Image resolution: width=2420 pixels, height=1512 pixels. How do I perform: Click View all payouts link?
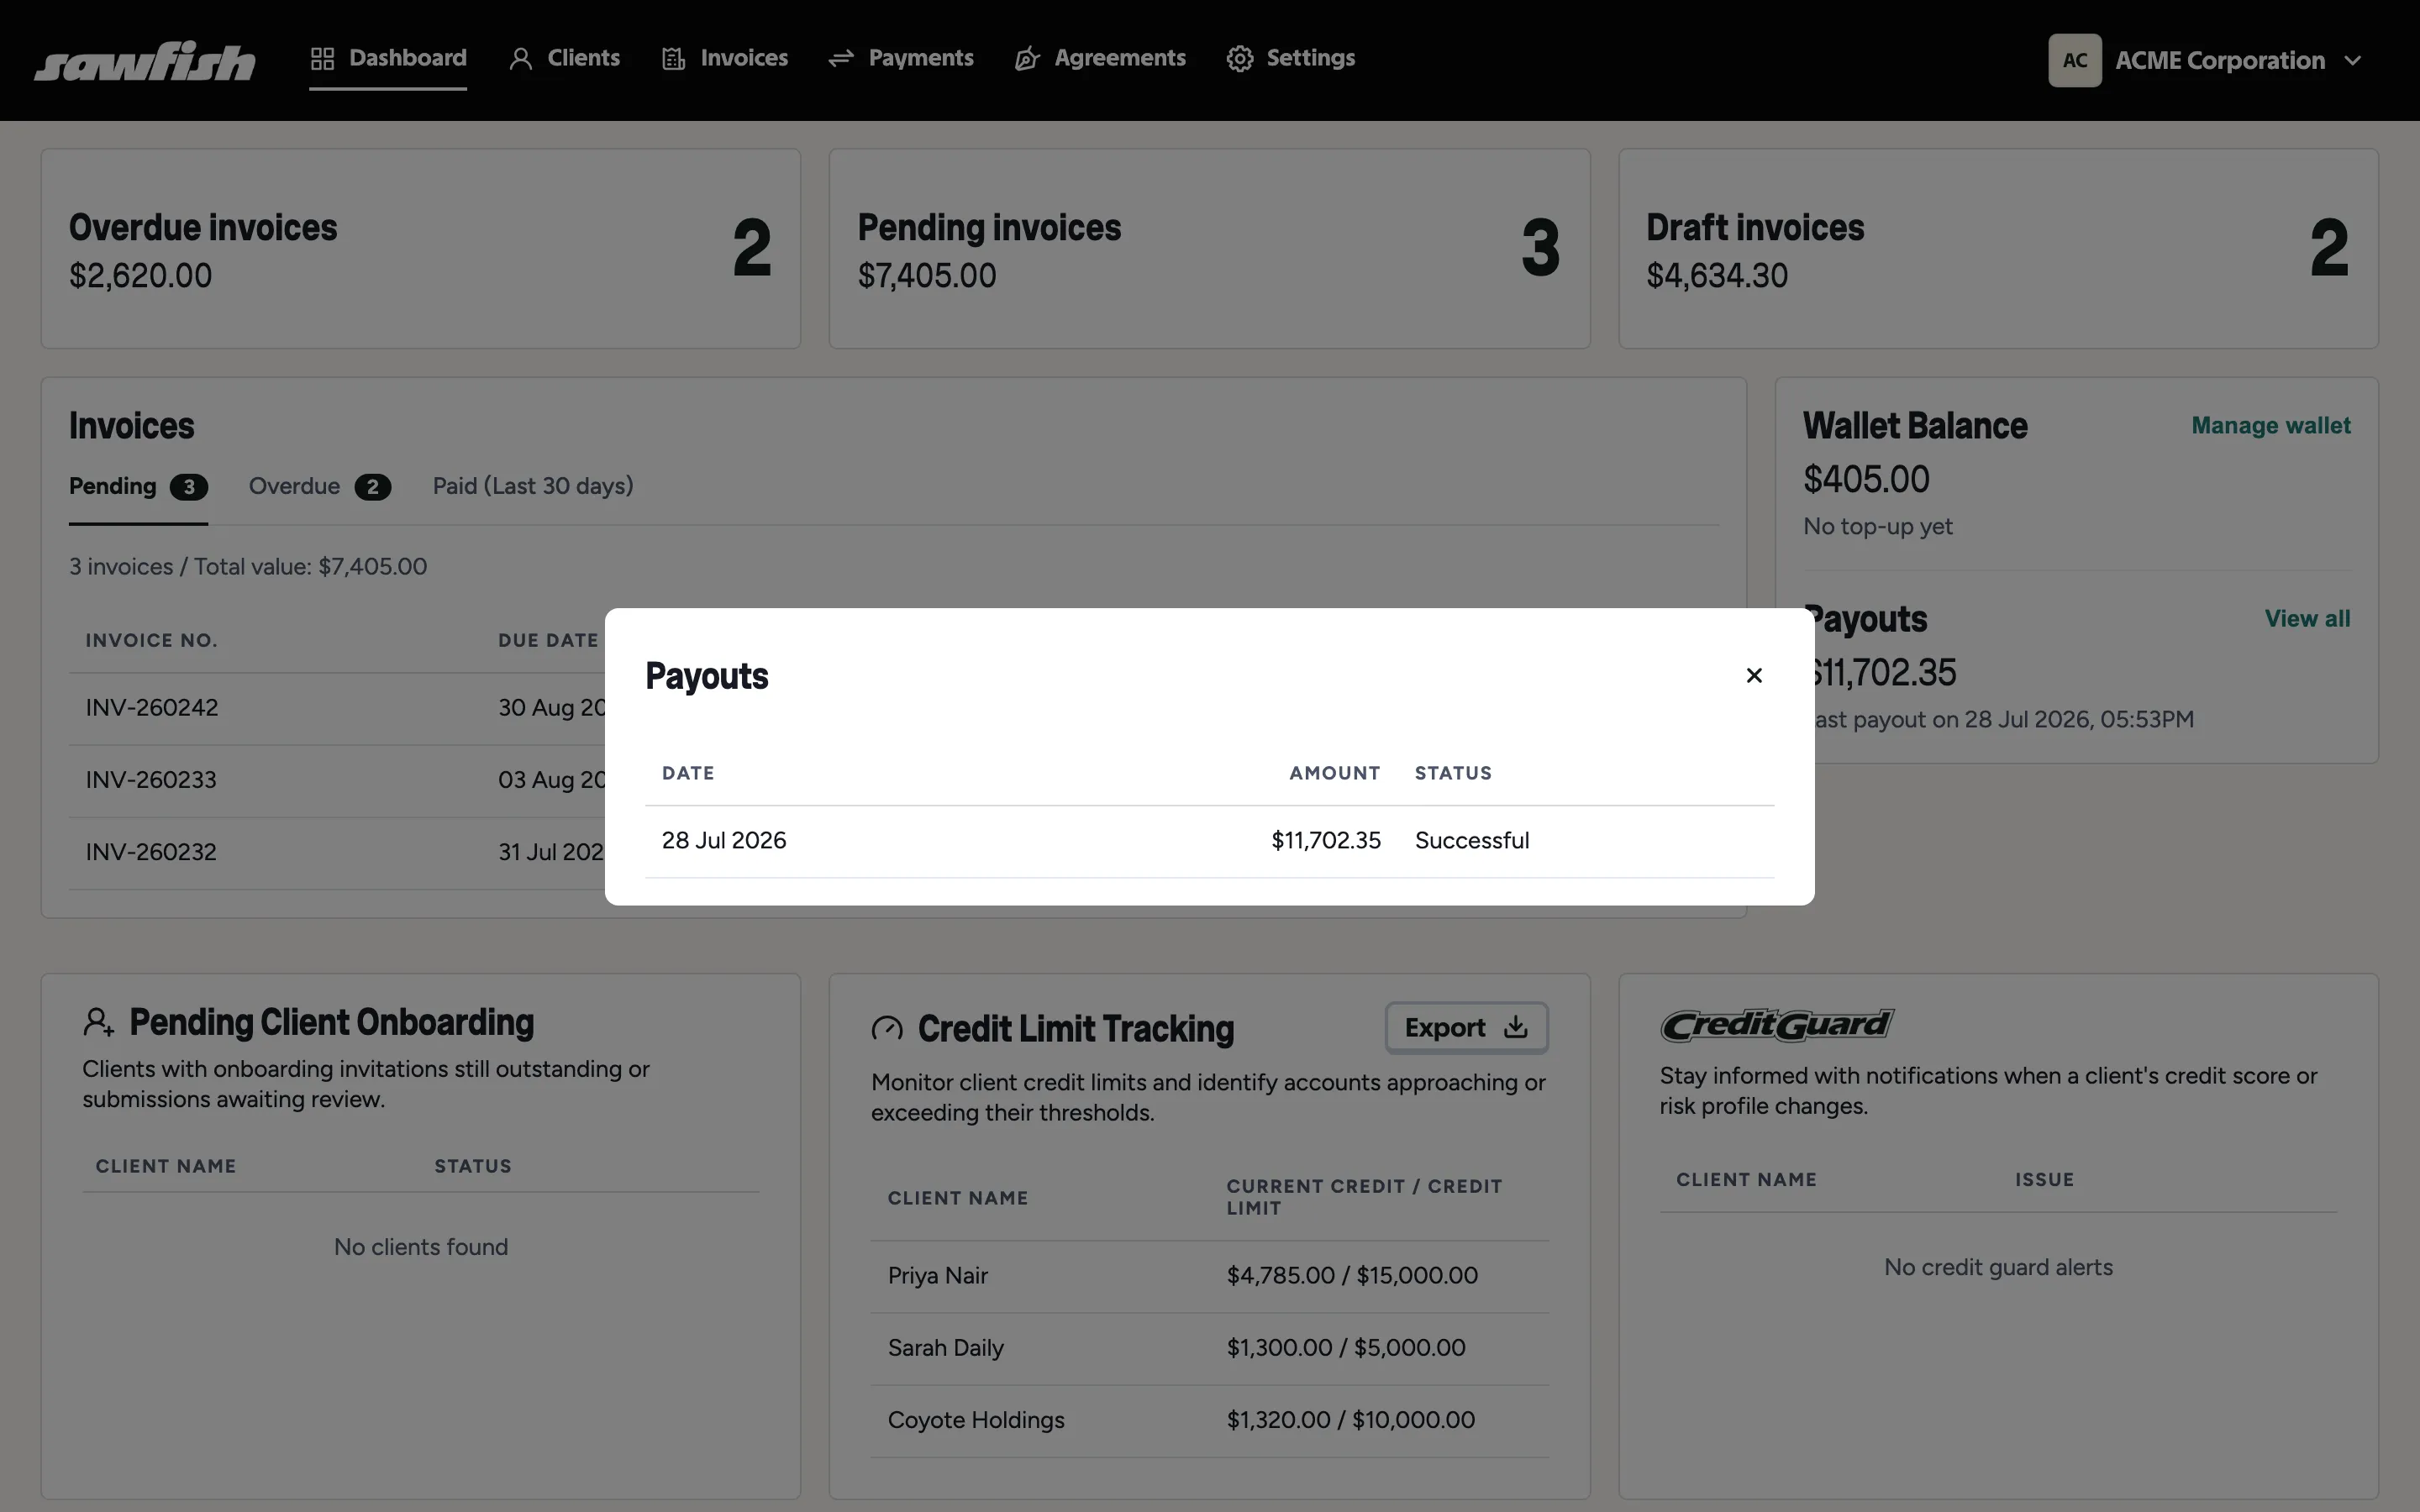click(2307, 619)
